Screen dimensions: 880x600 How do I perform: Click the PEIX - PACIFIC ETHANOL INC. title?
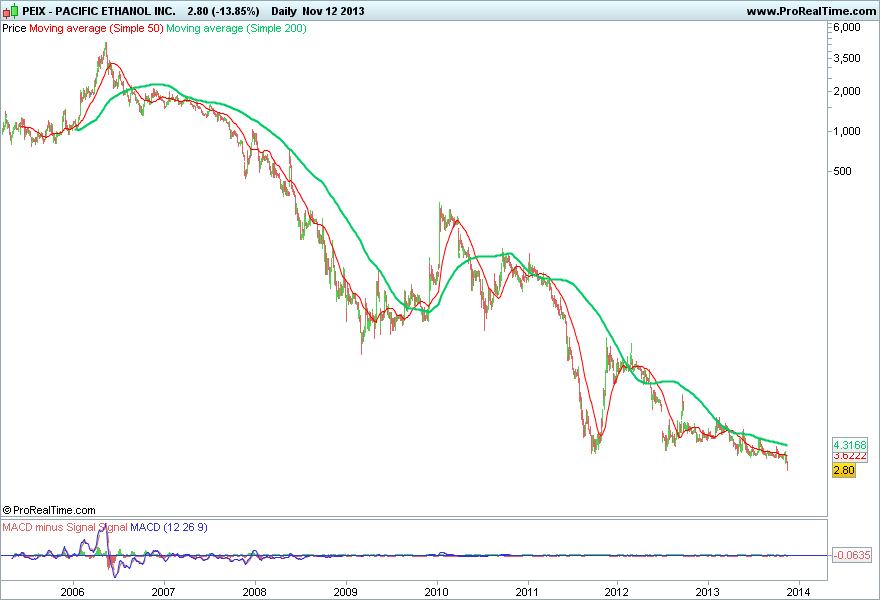point(99,11)
